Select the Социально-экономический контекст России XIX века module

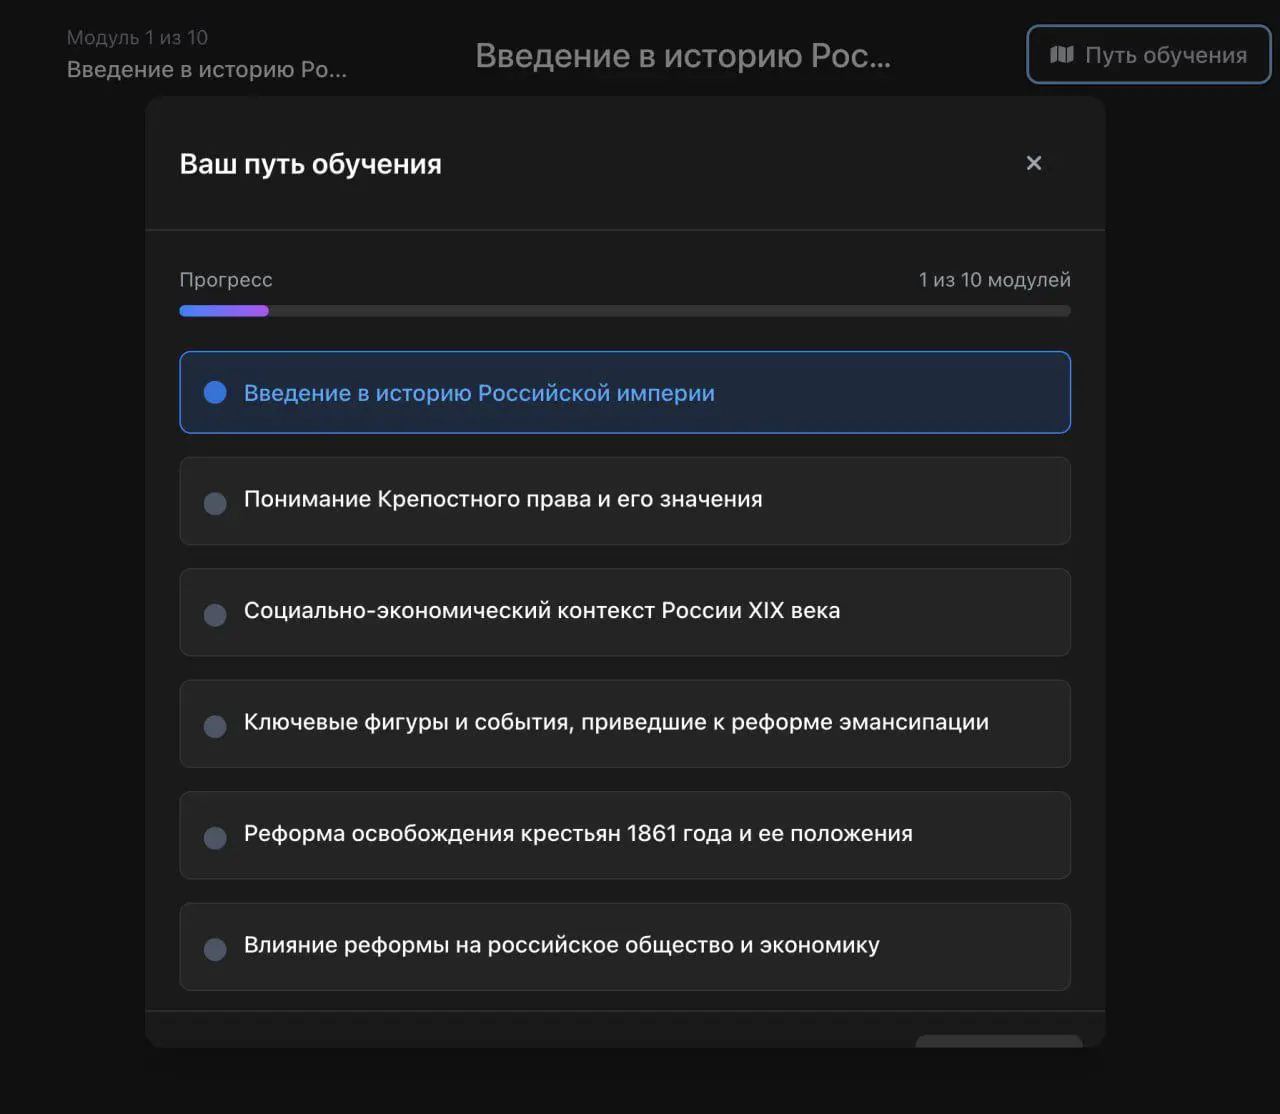[x=625, y=611]
